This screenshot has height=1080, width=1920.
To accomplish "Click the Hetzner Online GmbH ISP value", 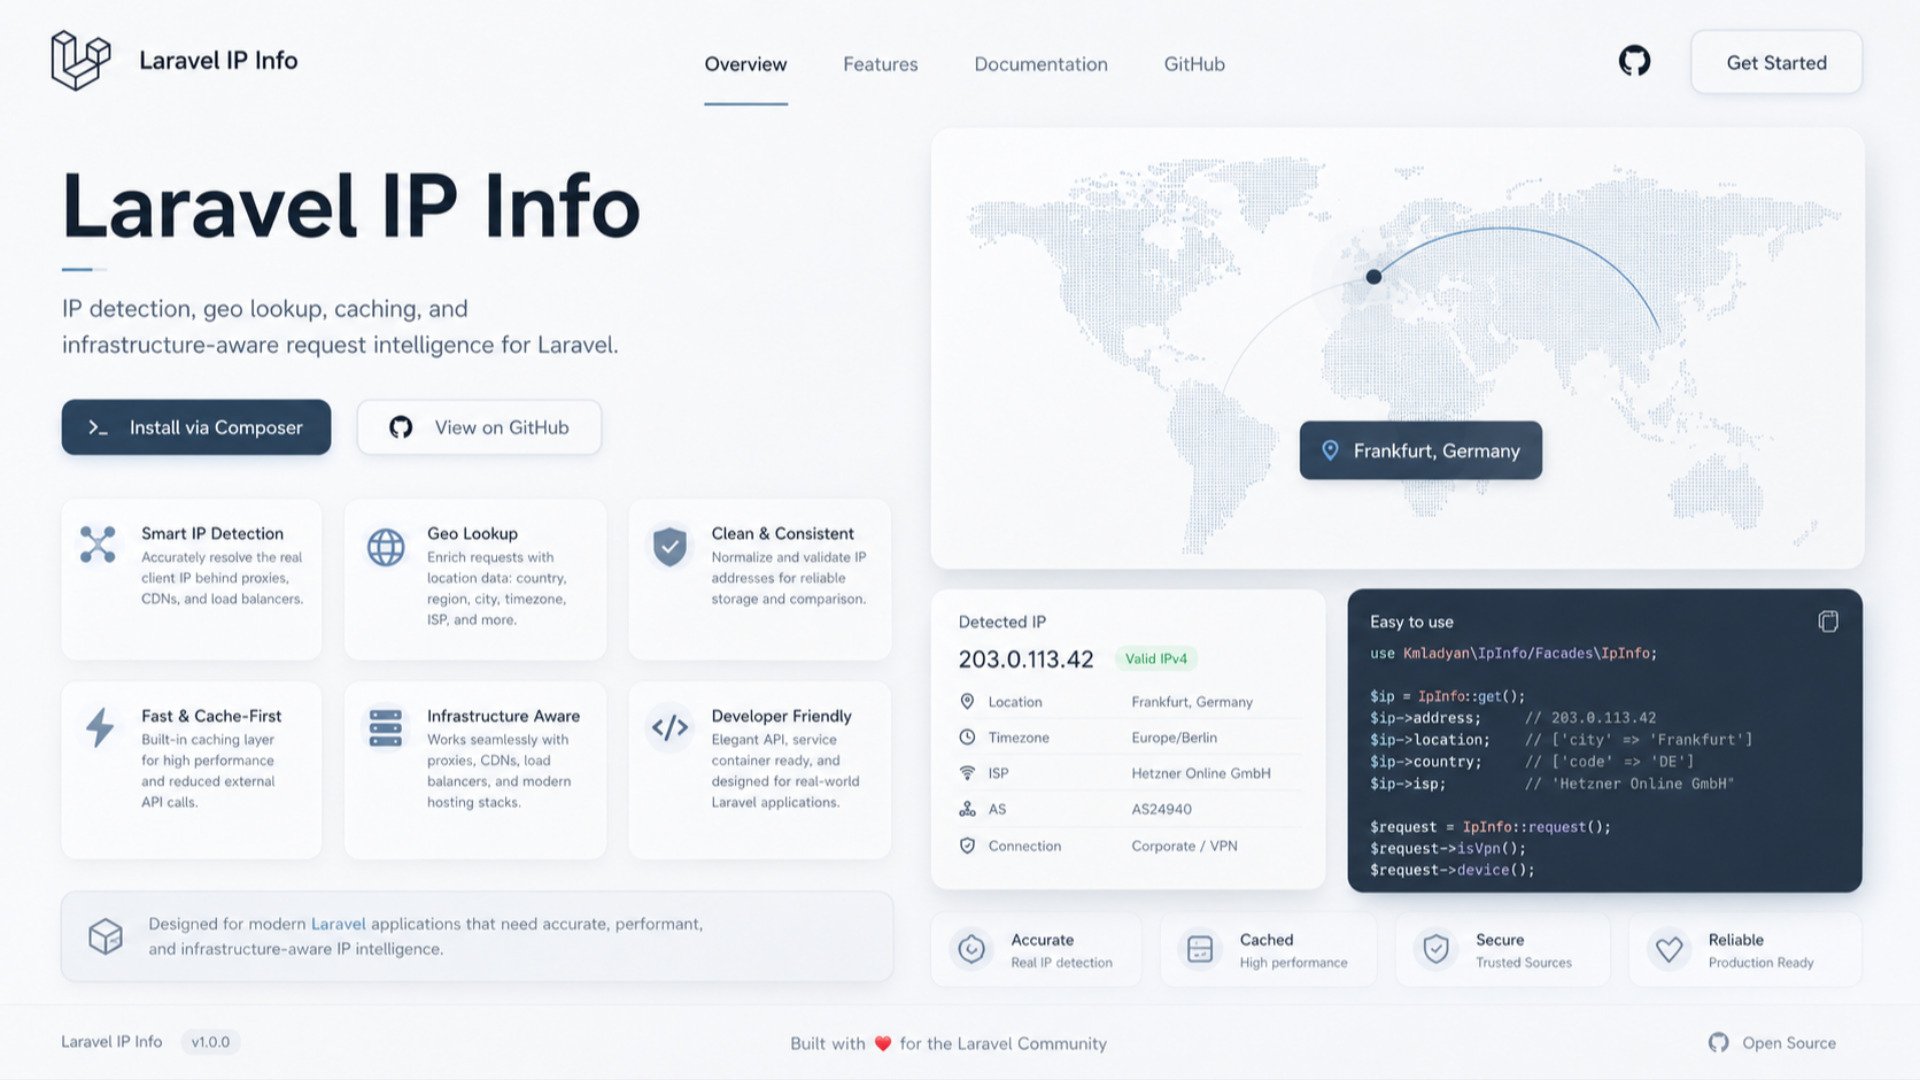I will [1201, 773].
